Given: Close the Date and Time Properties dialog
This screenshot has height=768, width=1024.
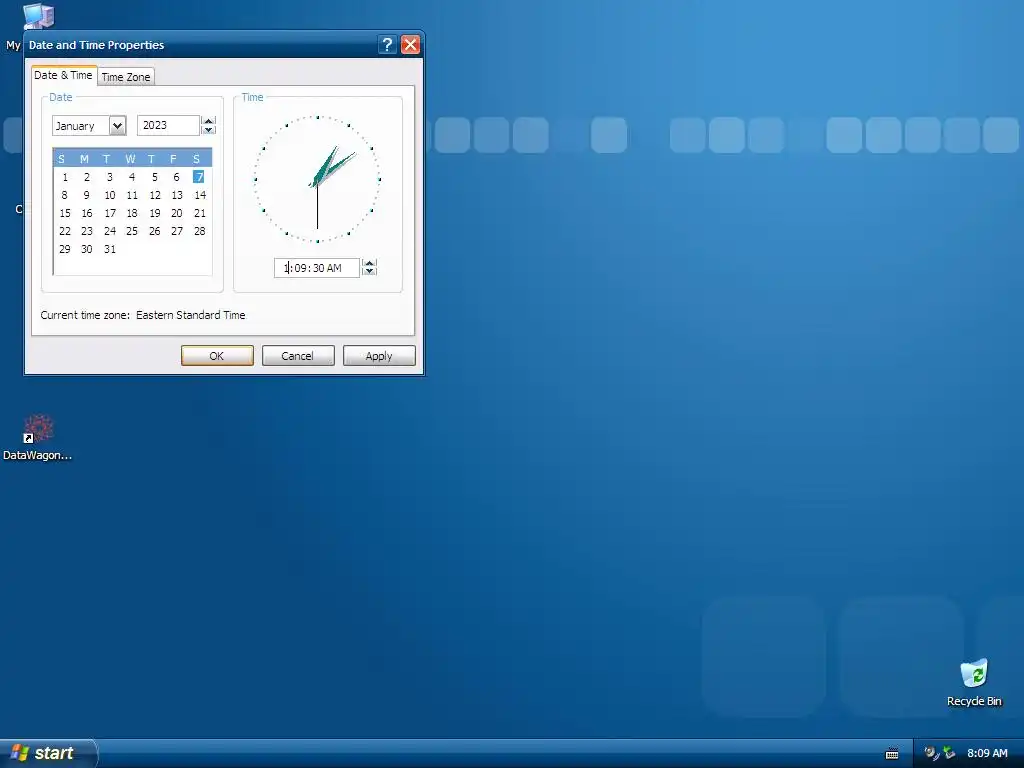Looking at the screenshot, I should pyautogui.click(x=410, y=44).
